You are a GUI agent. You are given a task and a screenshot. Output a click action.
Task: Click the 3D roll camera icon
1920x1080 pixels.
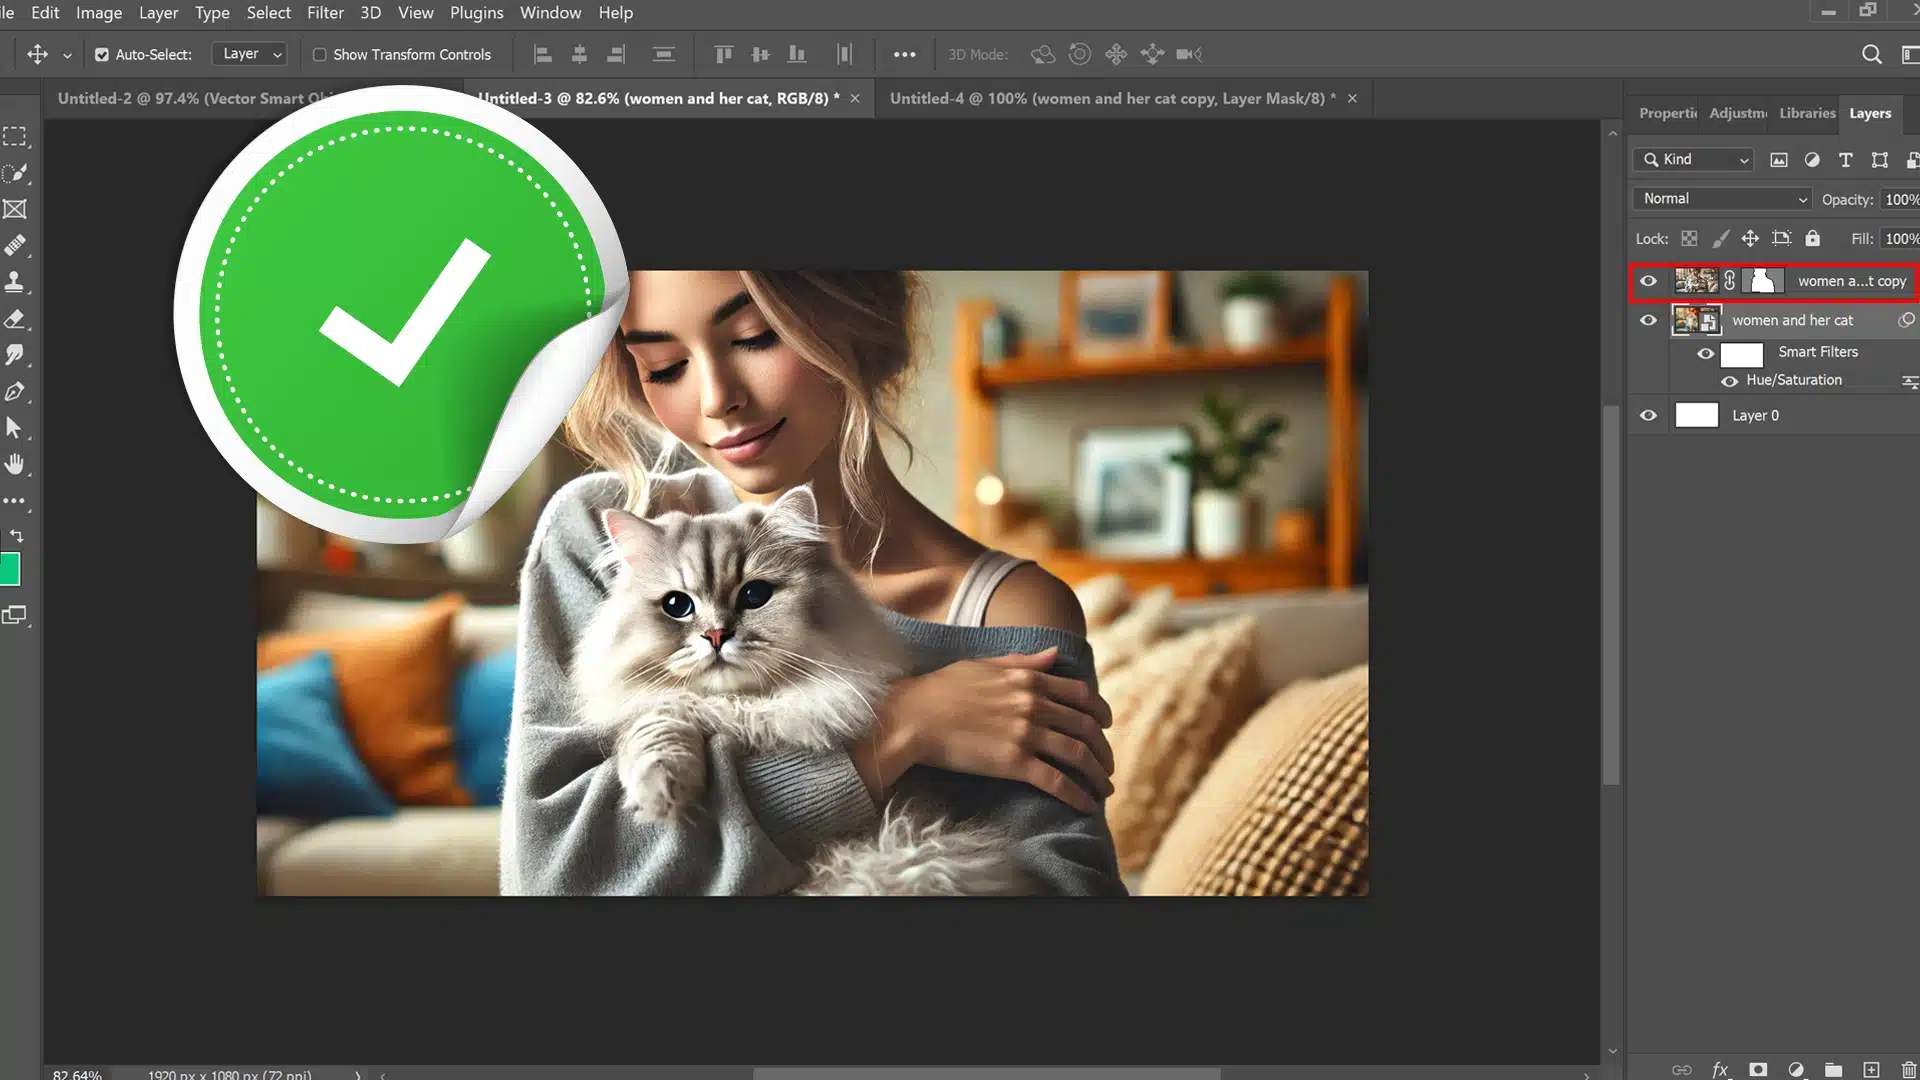(1080, 54)
